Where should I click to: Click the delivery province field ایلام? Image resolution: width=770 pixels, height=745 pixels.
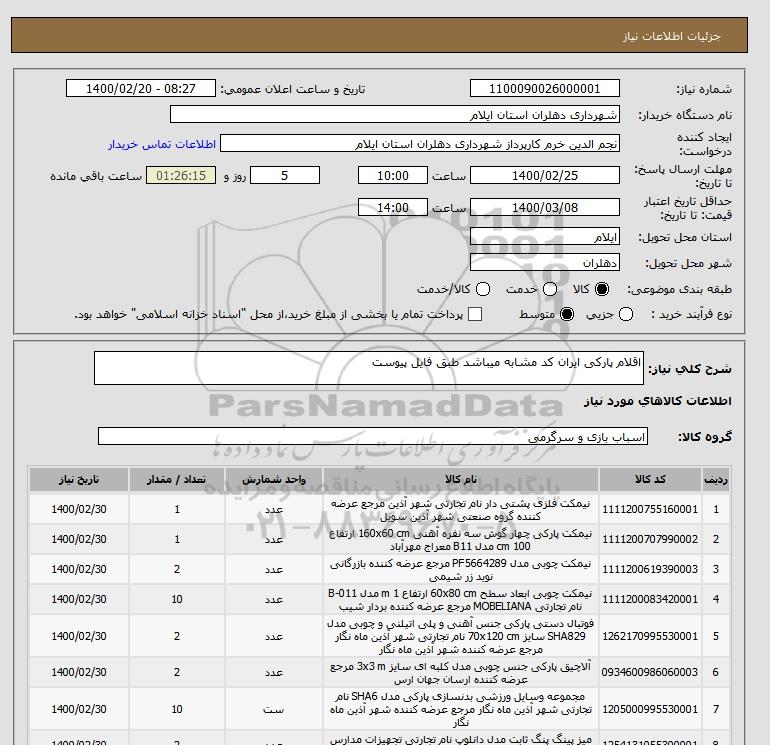(x=545, y=237)
